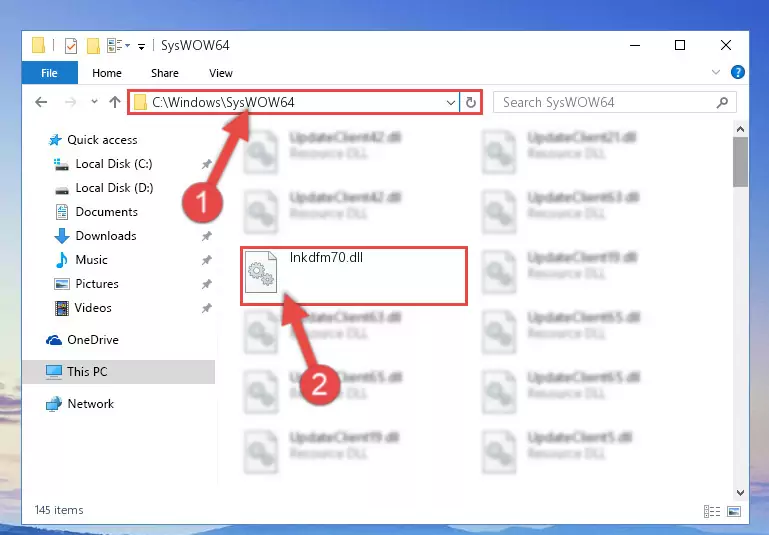The width and height of the screenshot is (769, 535).
Task: Click the pin icon beside Pictures
Action: point(206,284)
